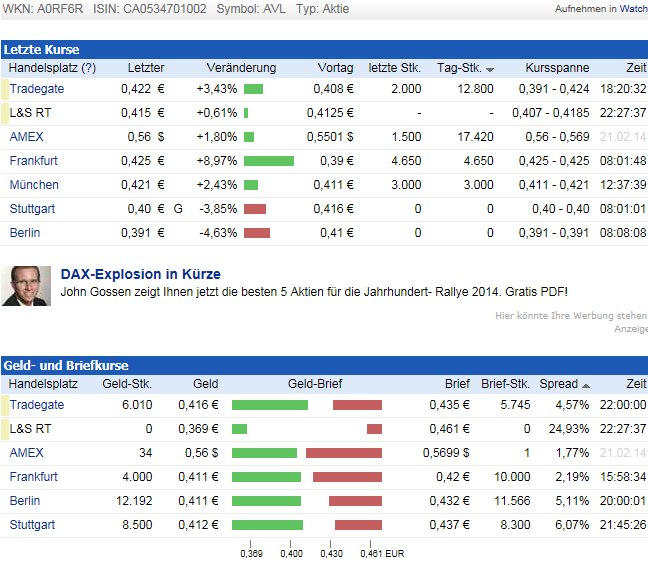648x563 pixels.
Task: Select Frankfurt Brief-Stk. value 10.000
Action: pyautogui.click(x=512, y=477)
